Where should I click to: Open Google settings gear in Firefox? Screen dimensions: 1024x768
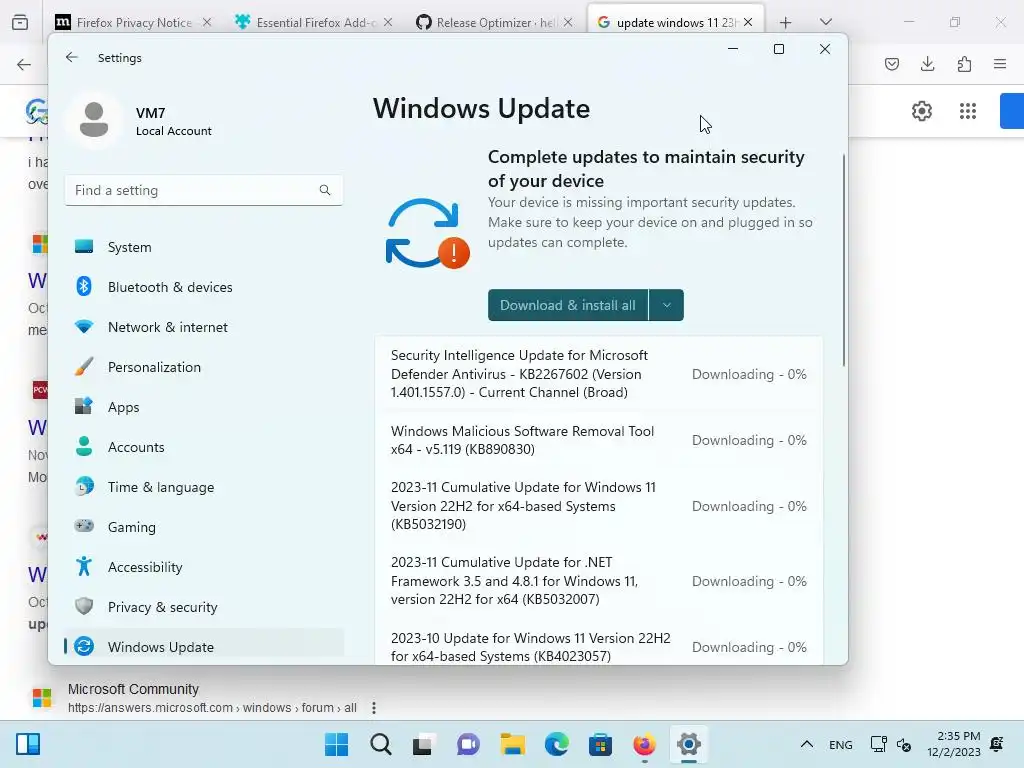point(921,111)
